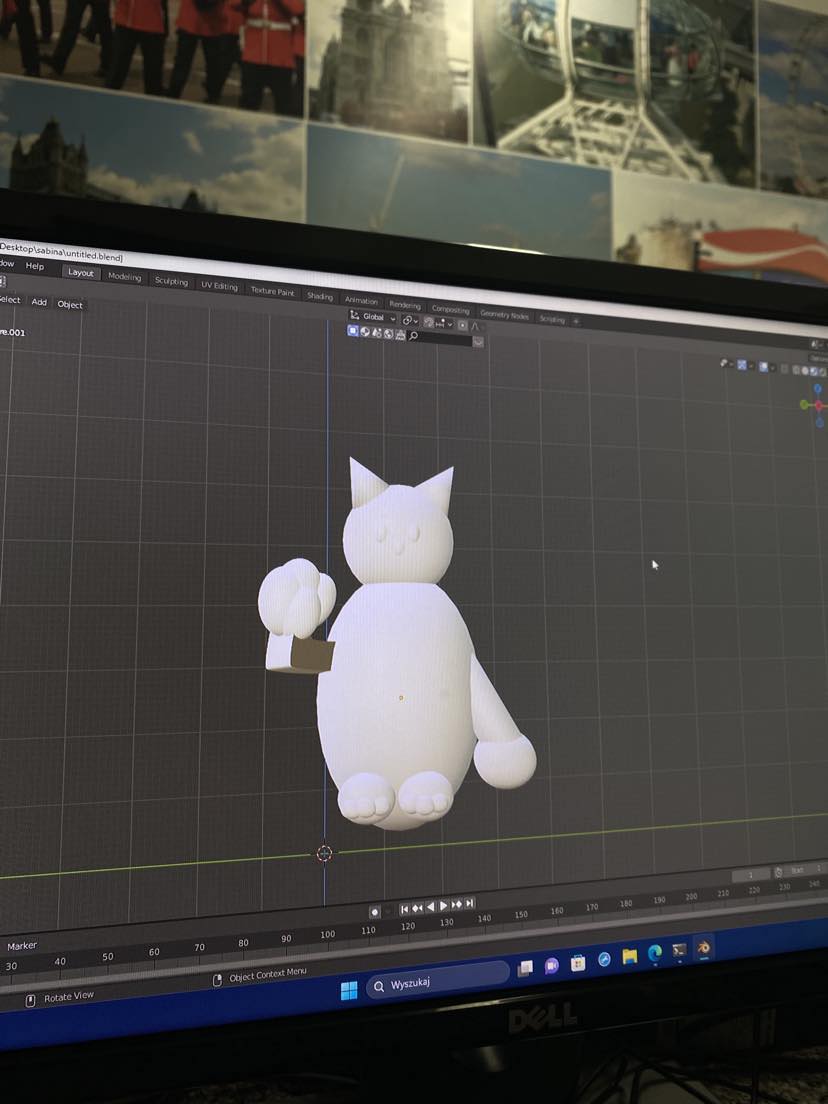This screenshot has height=1104, width=828.
Task: Open the transform pivot point dropdown
Action: [x=410, y=321]
